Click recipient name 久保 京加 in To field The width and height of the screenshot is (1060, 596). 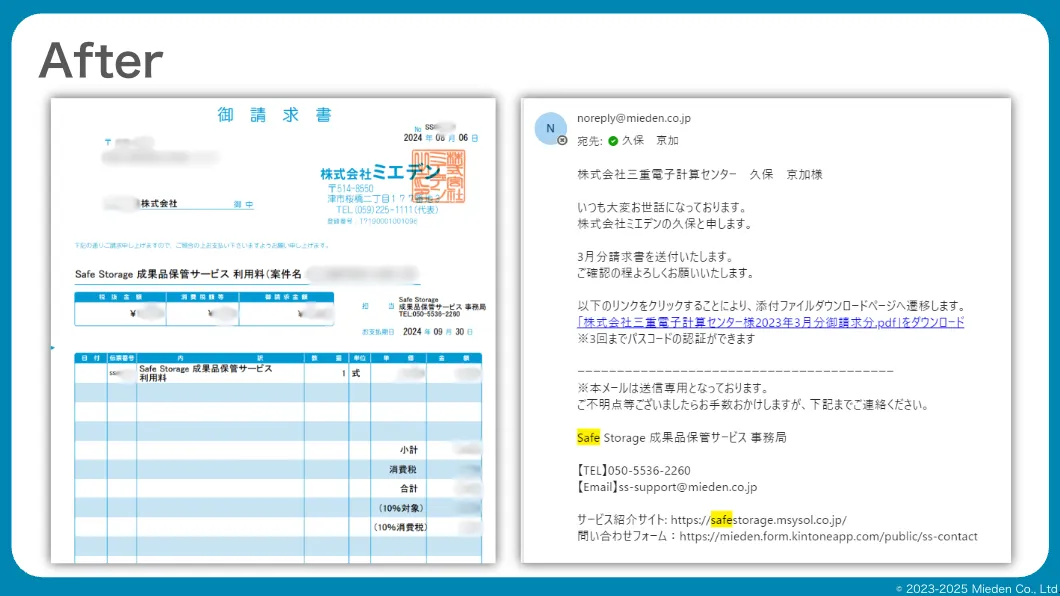pos(650,141)
